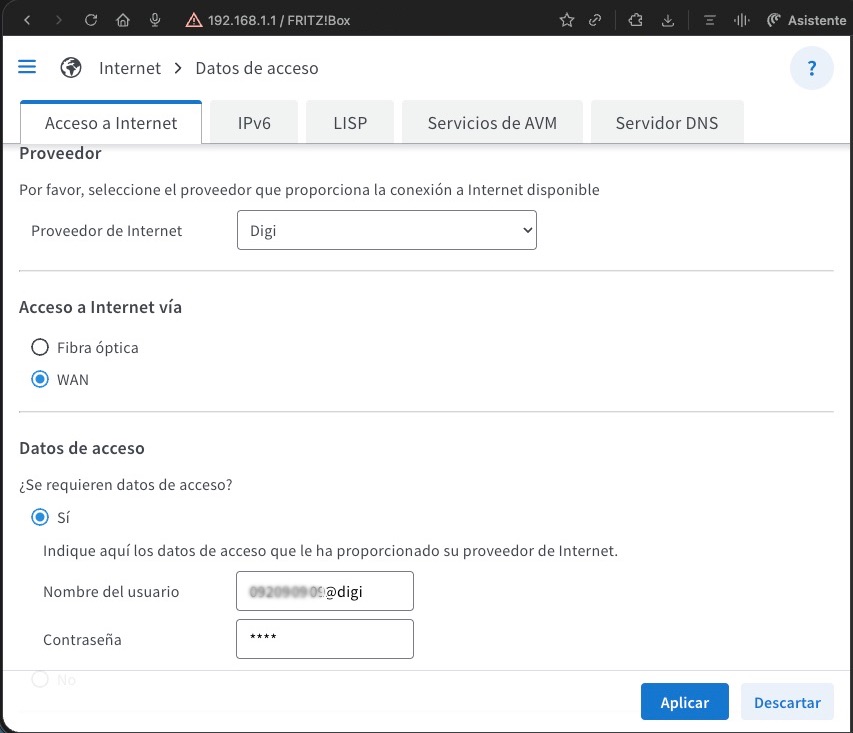This screenshot has height=733, width=853.
Task: Open the downloads icon
Action: [668, 21]
